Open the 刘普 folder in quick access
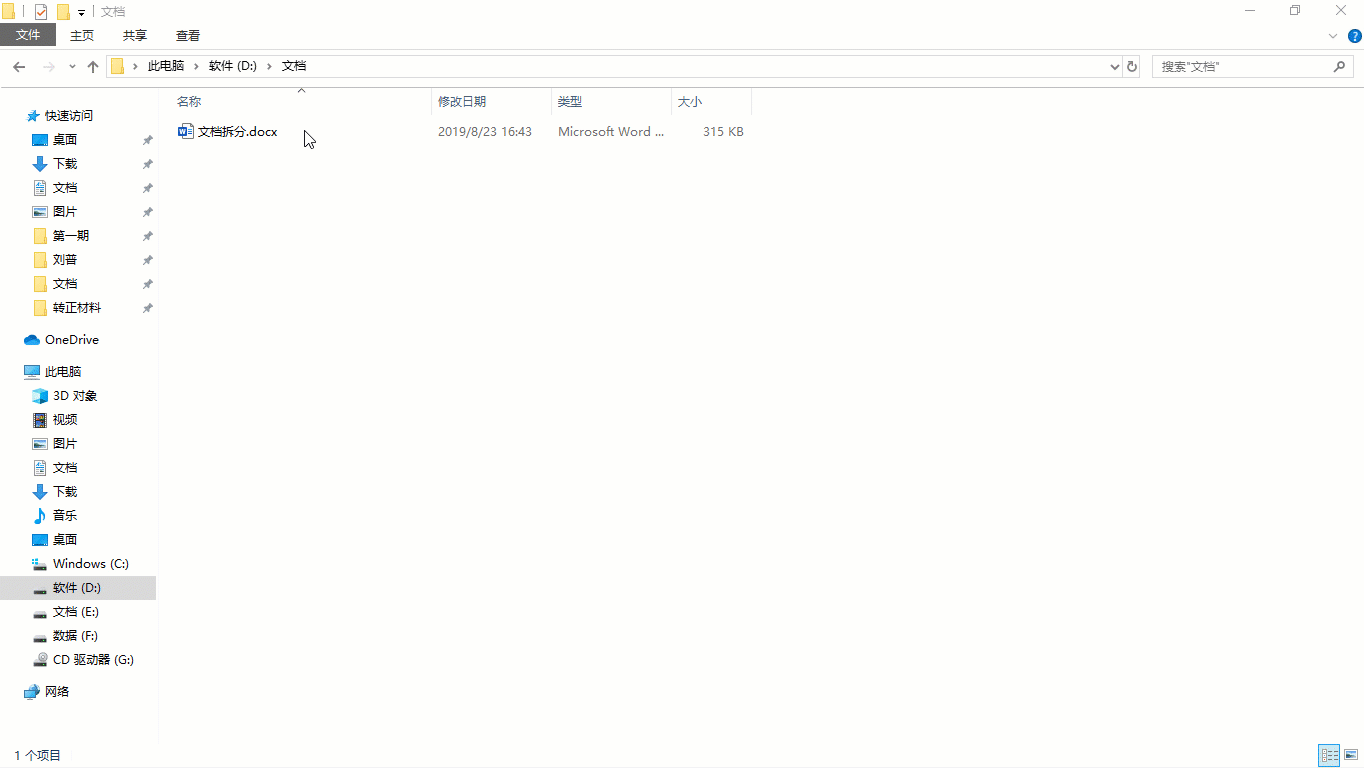 [65, 260]
